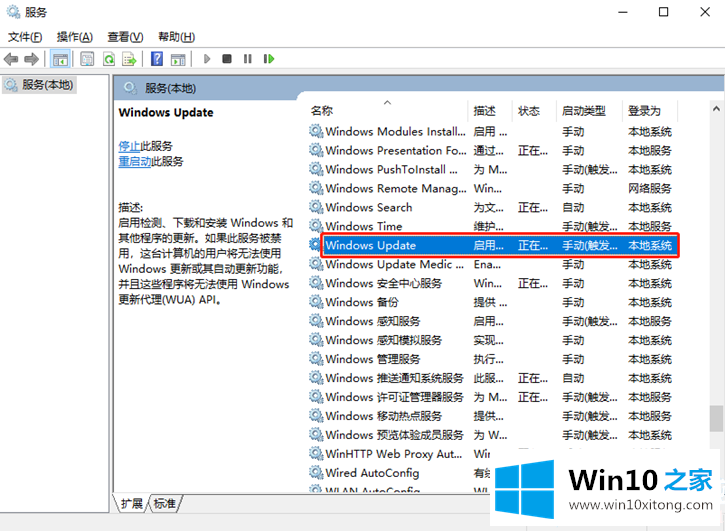This screenshot has width=725, height=531.
Task: Click 网络服务 login value of Remote Management
Action: click(x=650, y=188)
